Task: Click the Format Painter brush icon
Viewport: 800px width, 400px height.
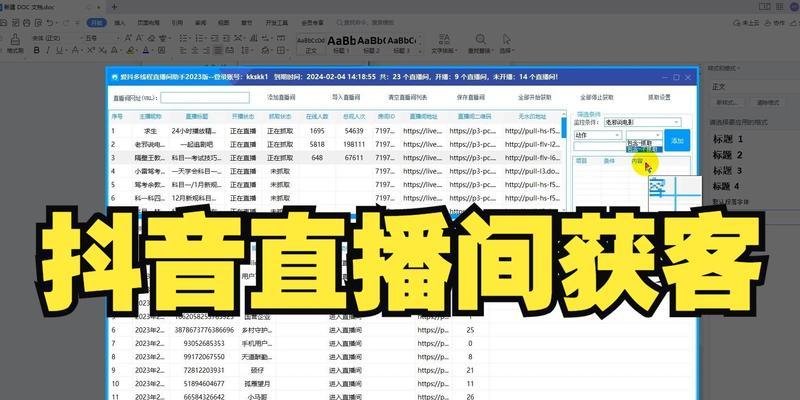Action: (x=15, y=39)
